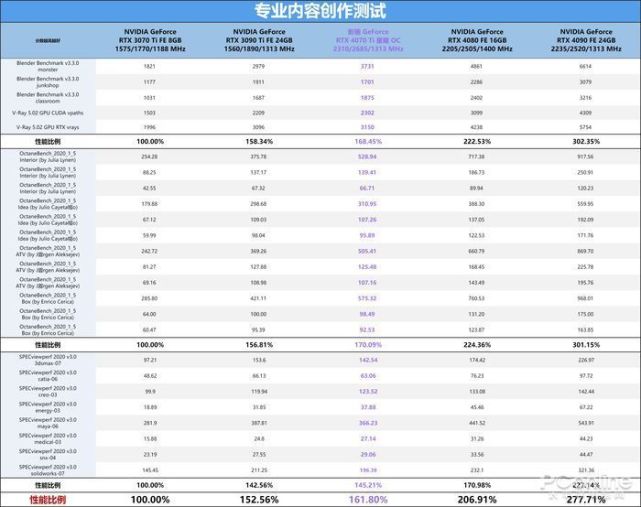
Task: Select the junkshop score 2286
Action: pos(476,82)
